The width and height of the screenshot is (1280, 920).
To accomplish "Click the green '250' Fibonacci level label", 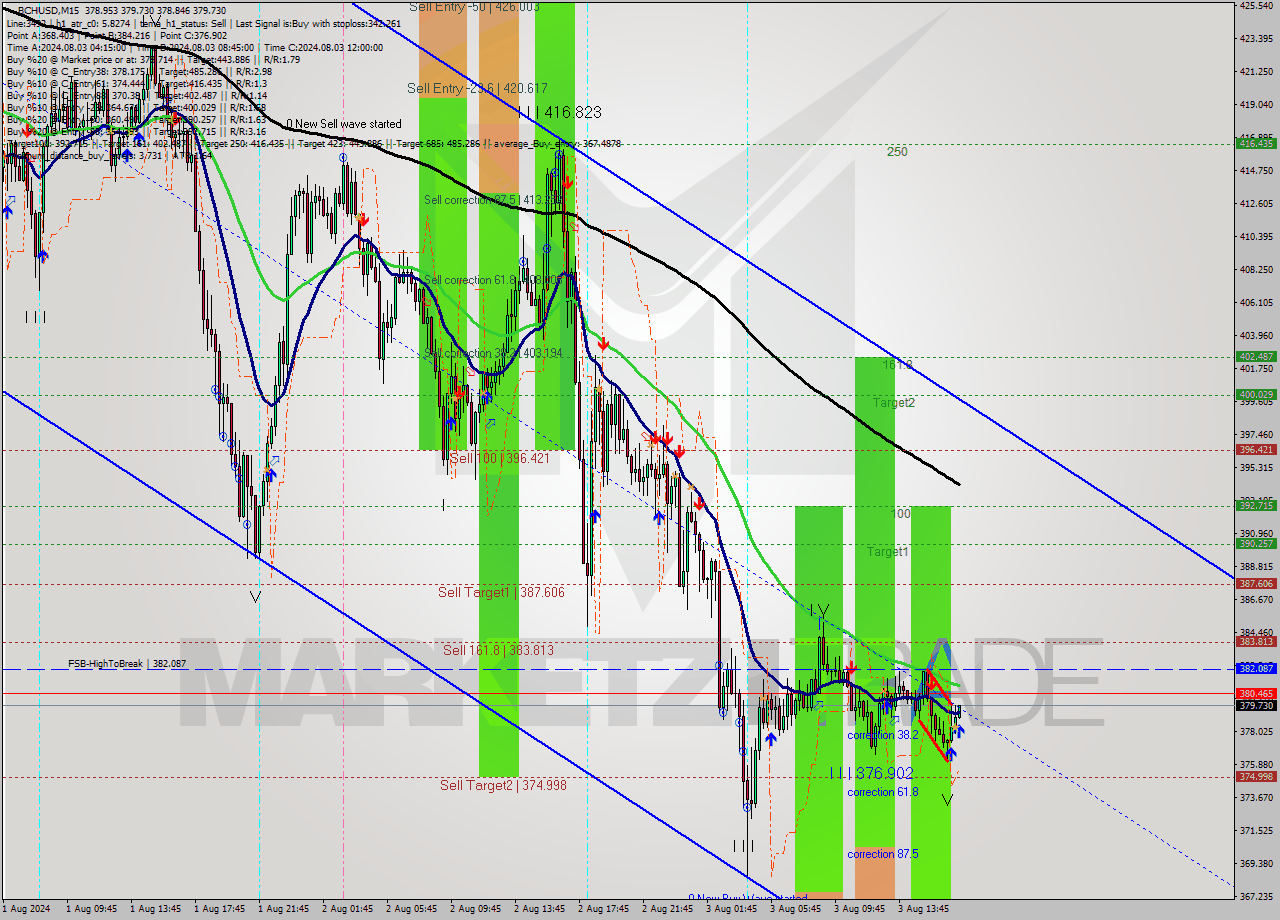I will [897, 152].
